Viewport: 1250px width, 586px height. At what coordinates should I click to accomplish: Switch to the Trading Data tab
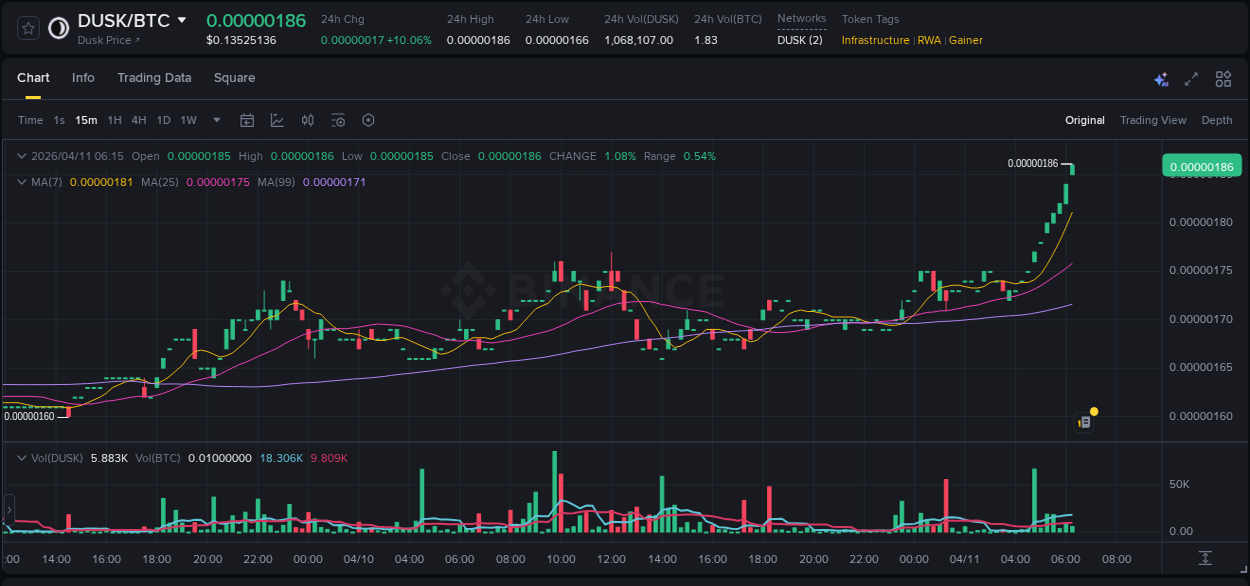click(x=154, y=78)
